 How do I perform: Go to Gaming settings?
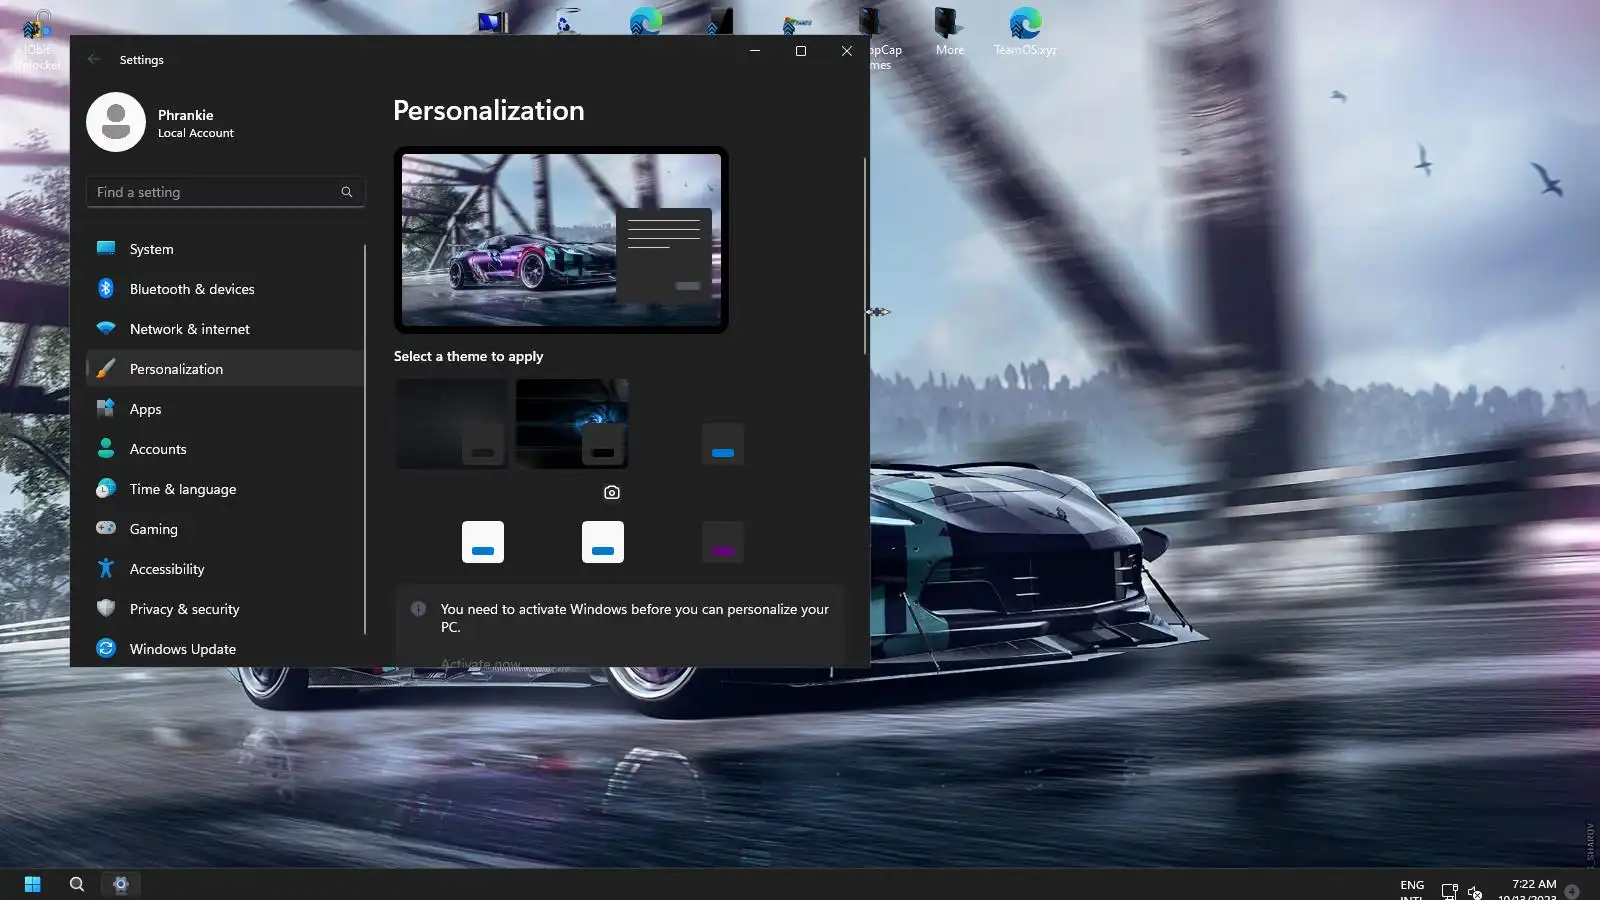coord(225,529)
